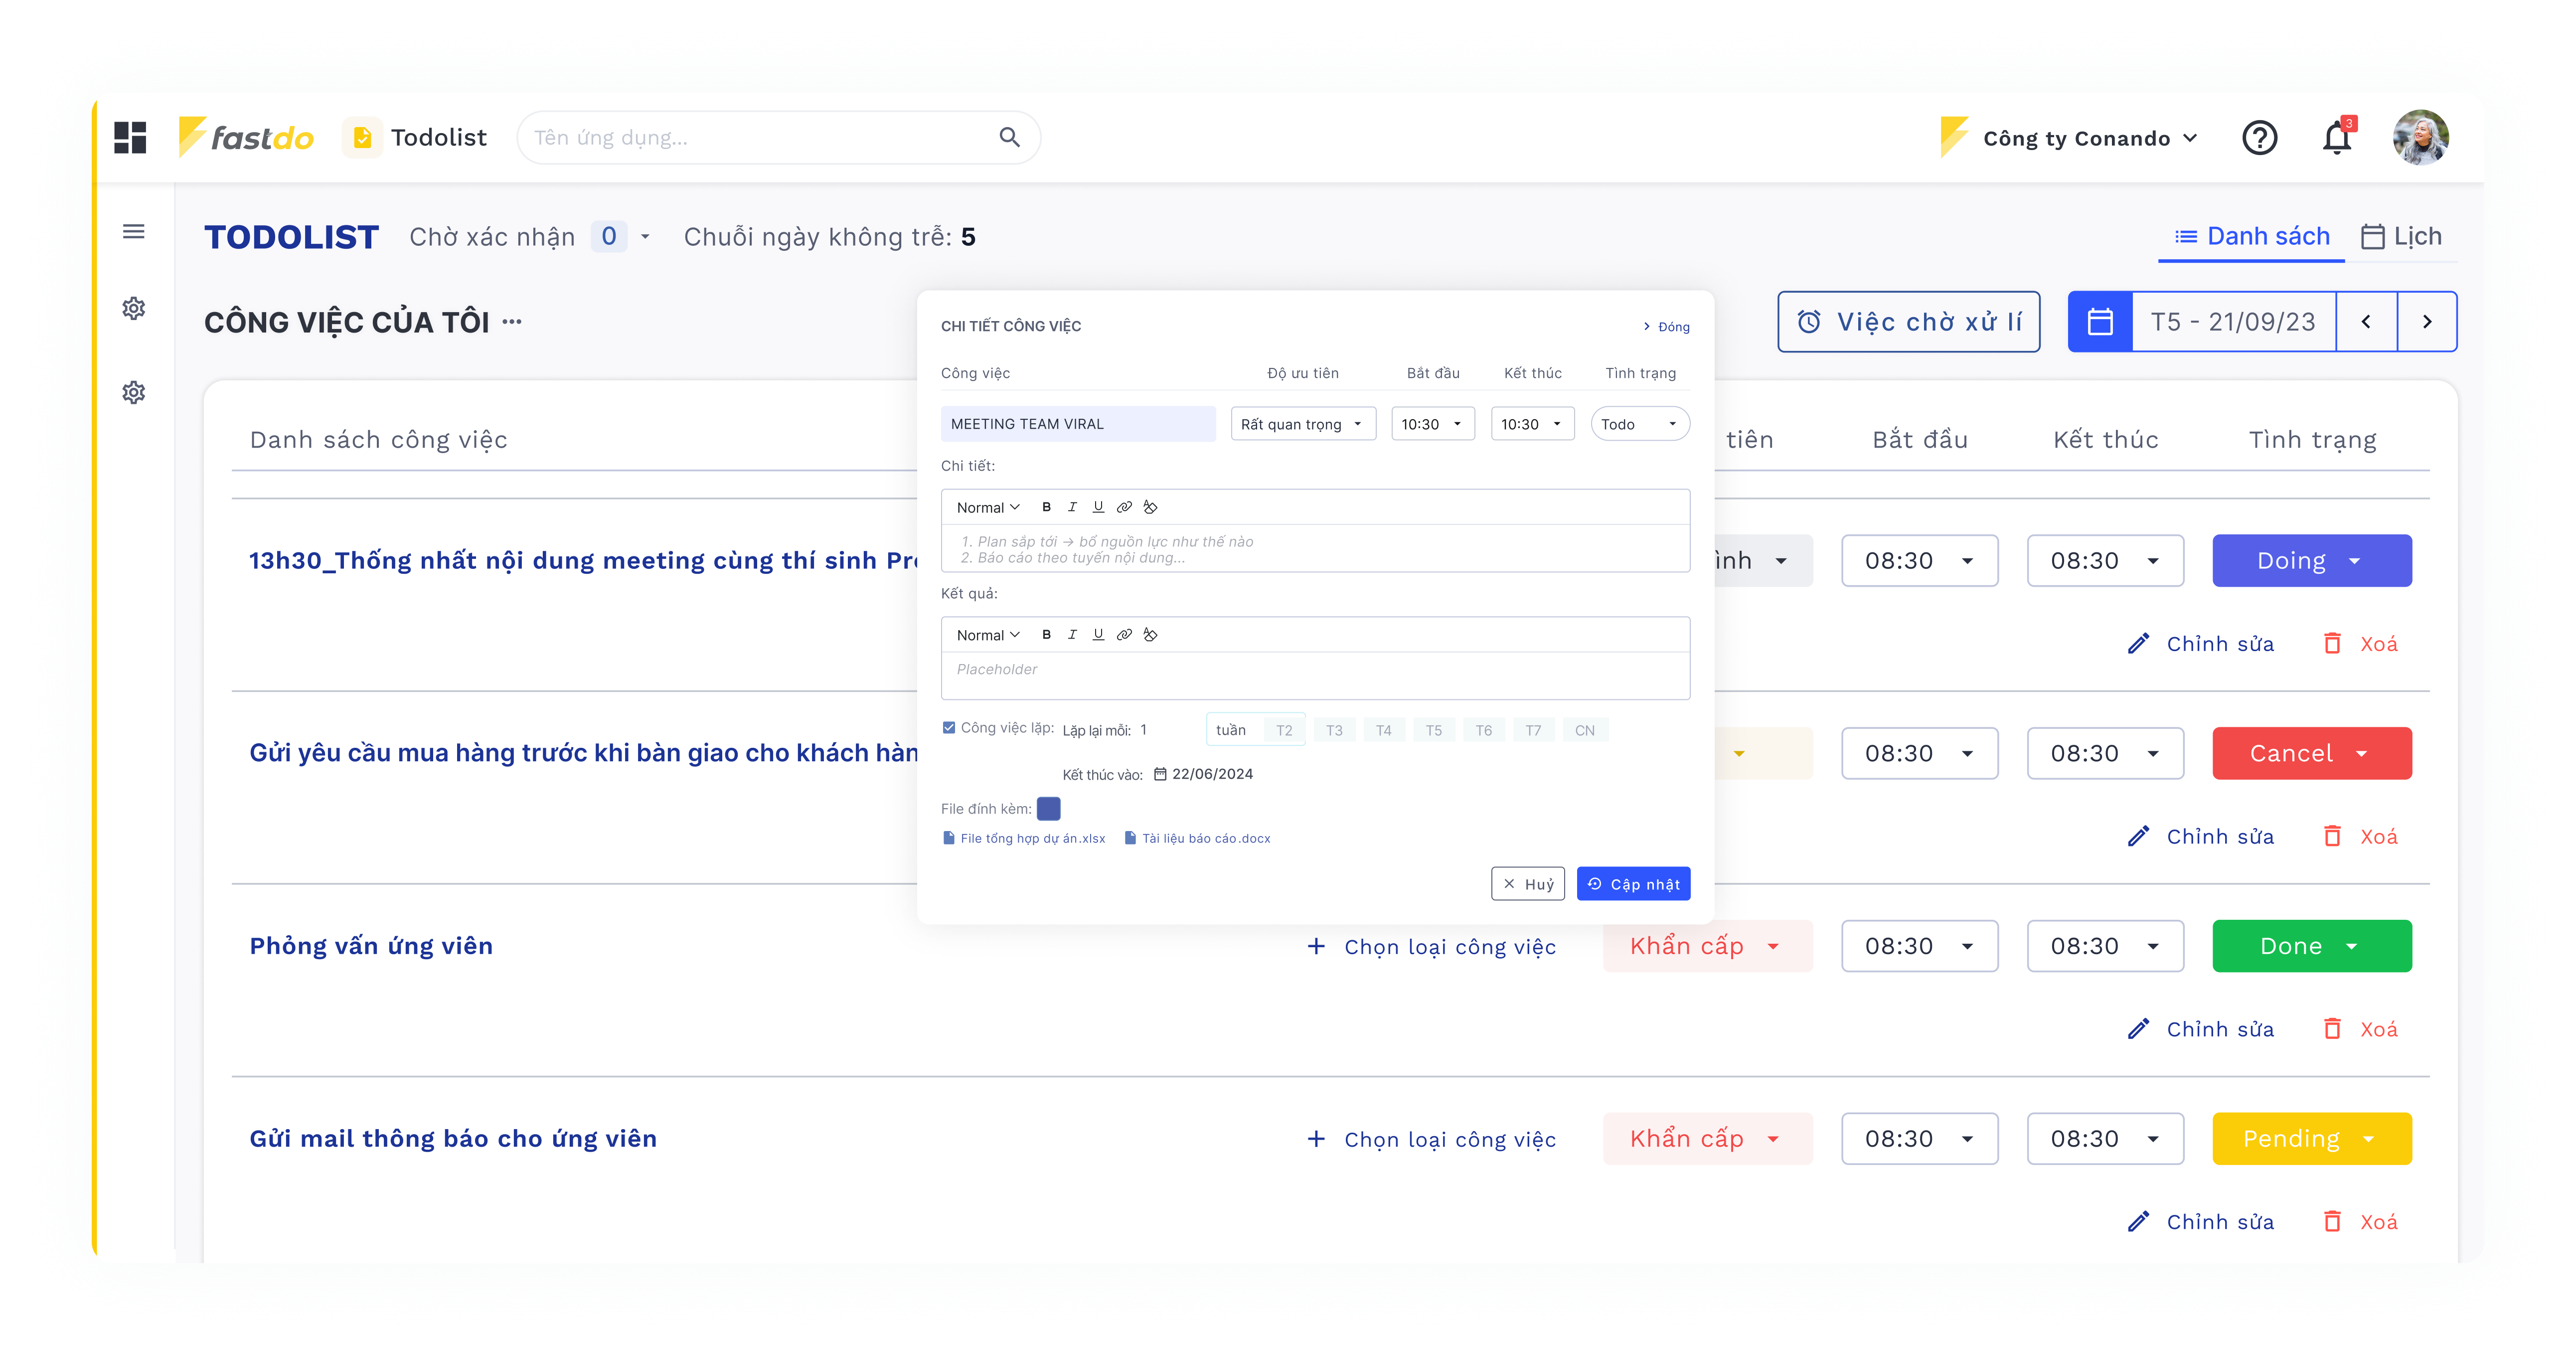Click the blue File đính kèm attach square
The image size is (2576, 1354).
1048,808
